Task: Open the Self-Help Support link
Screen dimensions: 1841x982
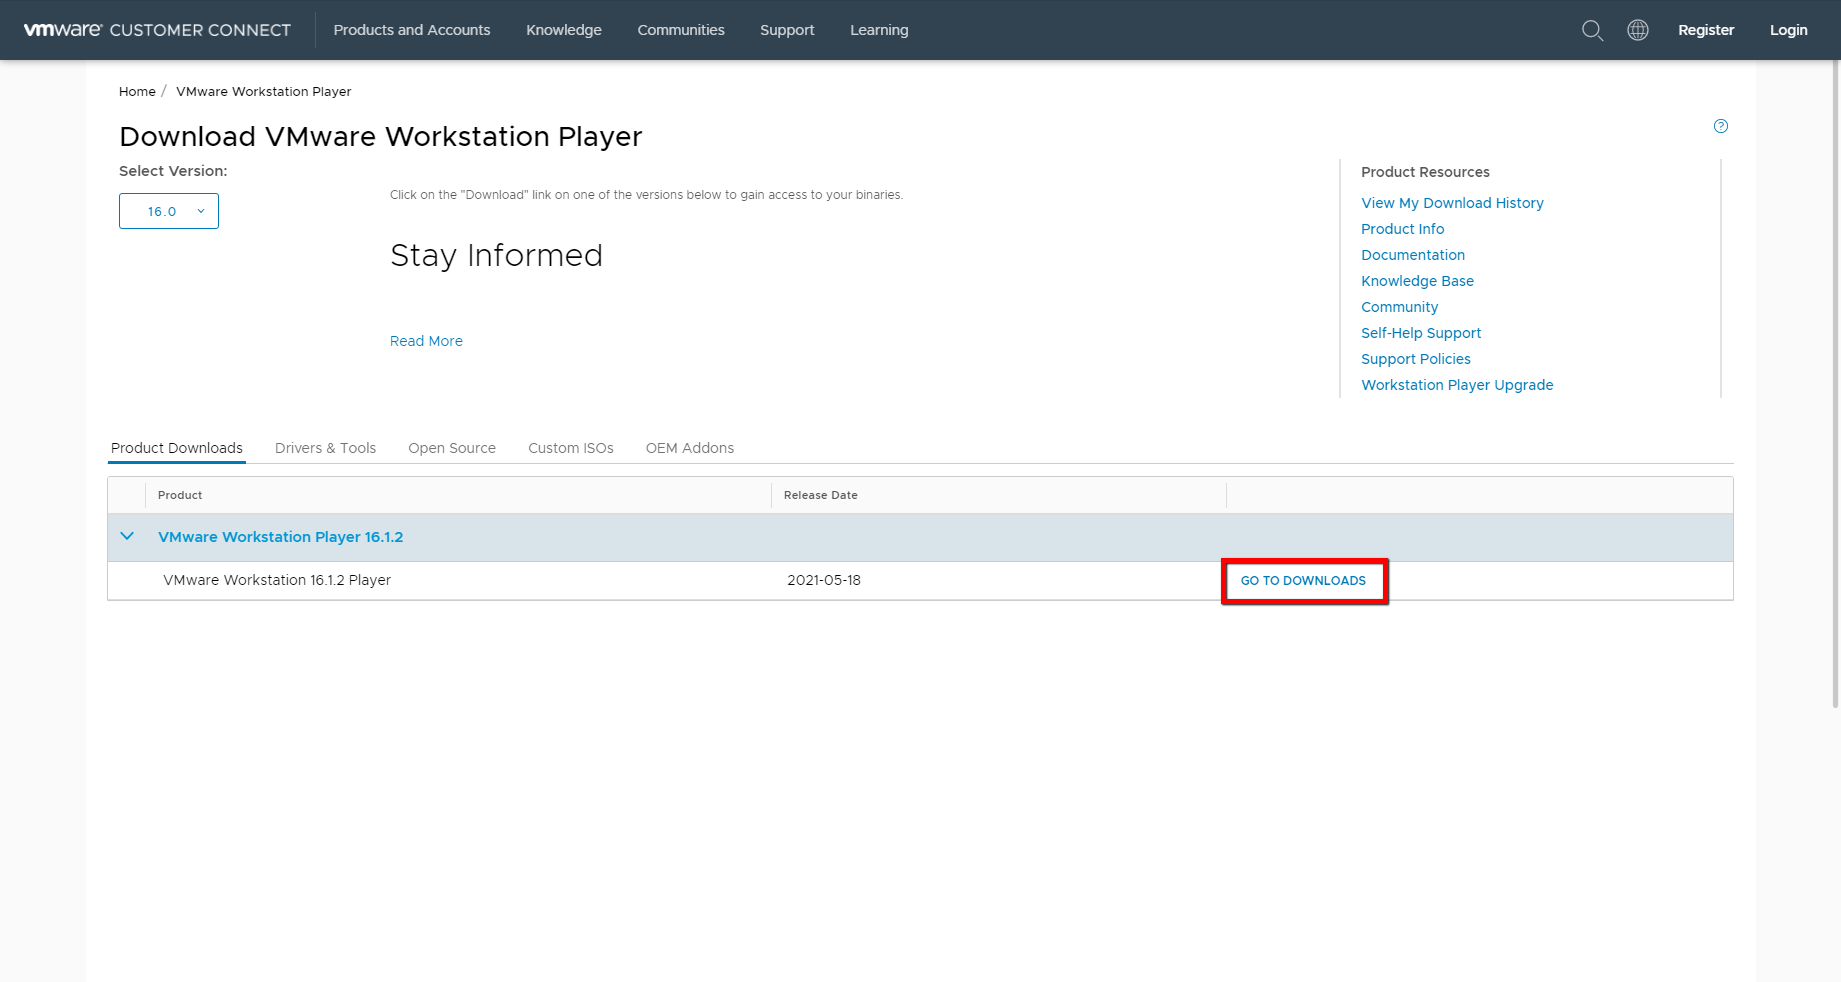Action: [1421, 333]
